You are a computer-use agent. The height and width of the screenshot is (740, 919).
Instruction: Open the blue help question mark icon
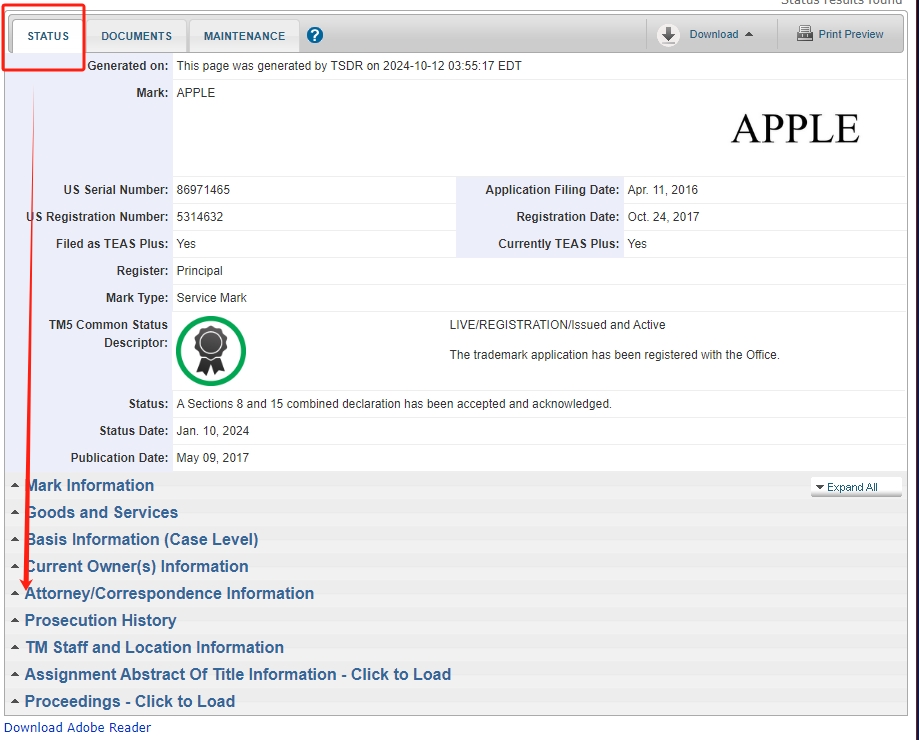pyautogui.click(x=315, y=35)
